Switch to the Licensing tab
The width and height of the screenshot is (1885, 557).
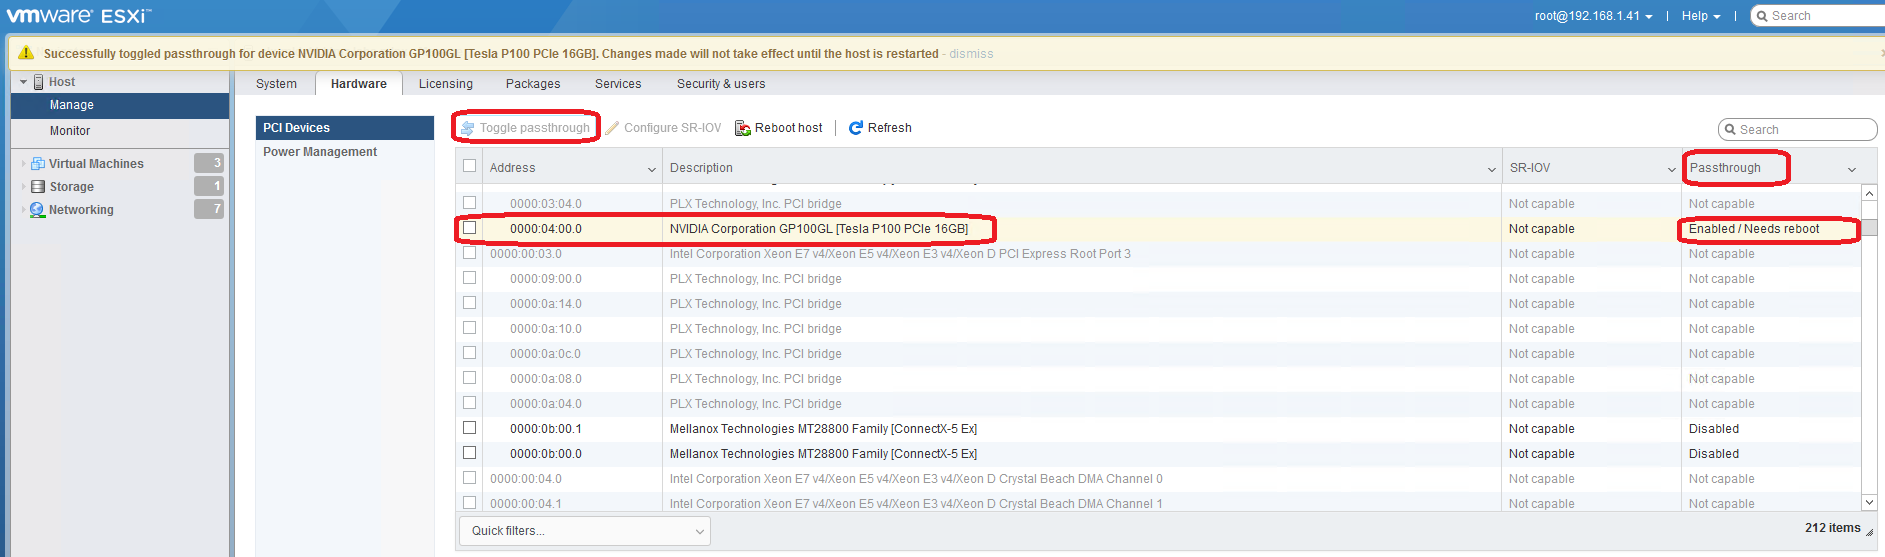pyautogui.click(x=446, y=84)
